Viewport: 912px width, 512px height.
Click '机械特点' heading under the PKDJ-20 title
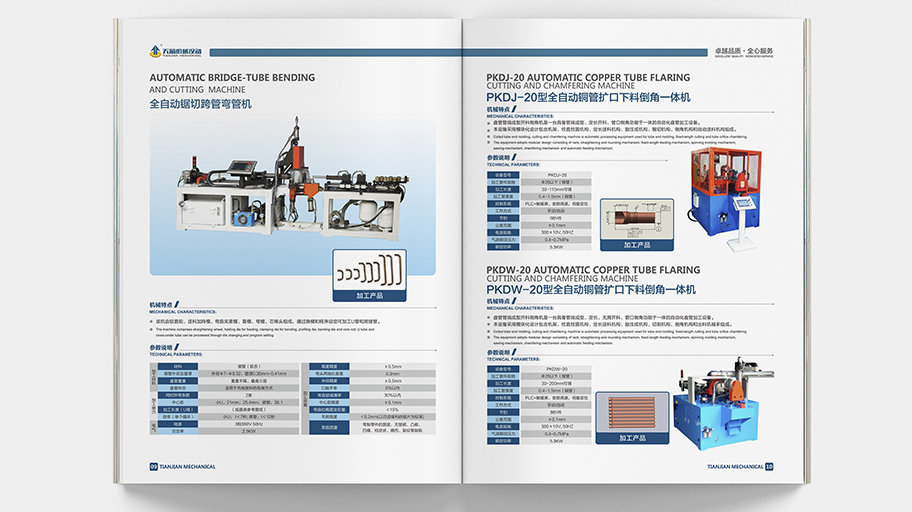click(498, 109)
